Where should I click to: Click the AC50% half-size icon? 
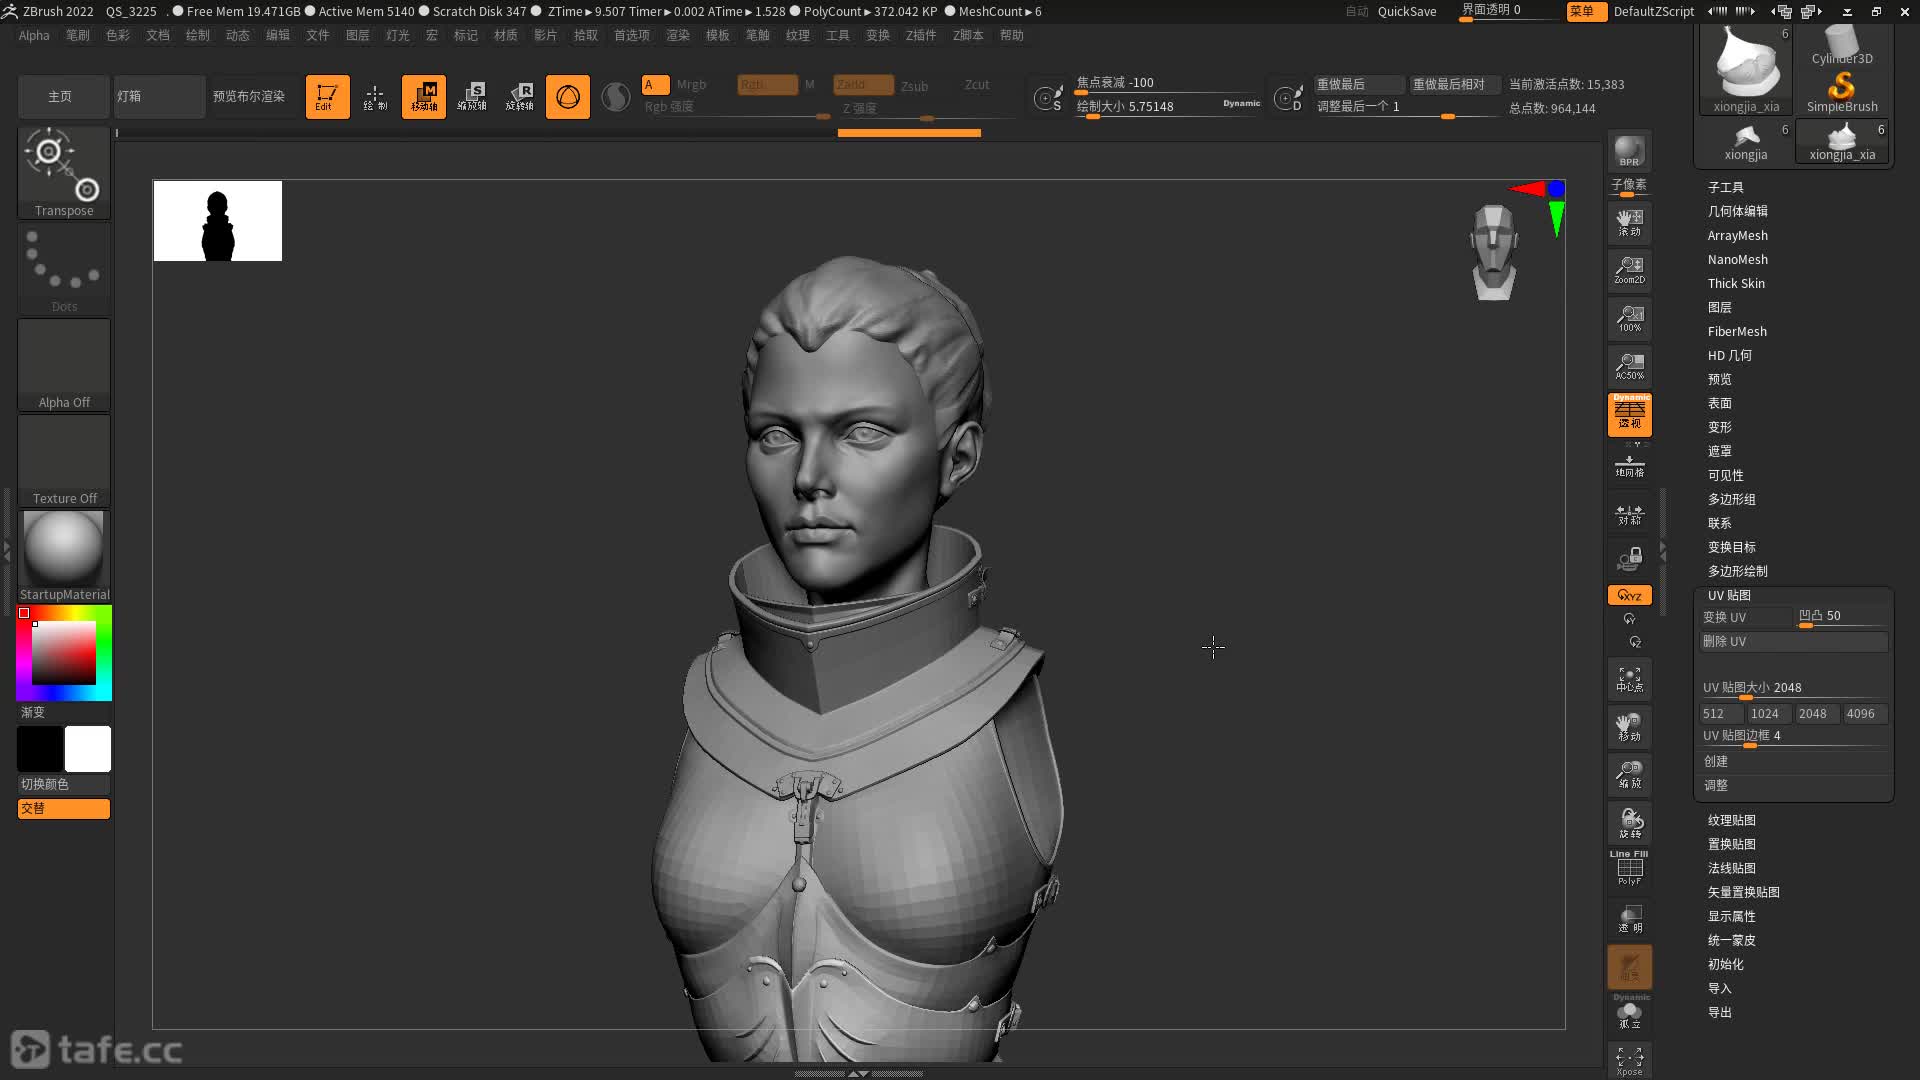[1629, 366]
